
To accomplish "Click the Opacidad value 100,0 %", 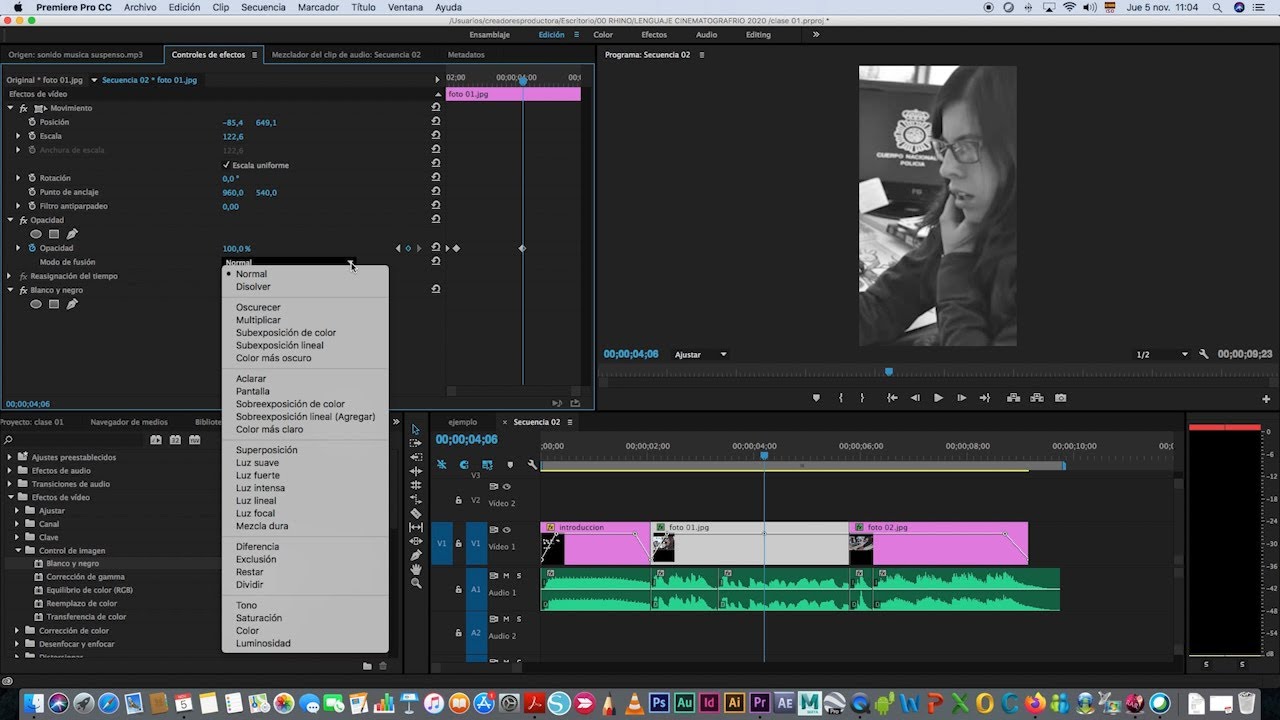I will (x=237, y=248).
